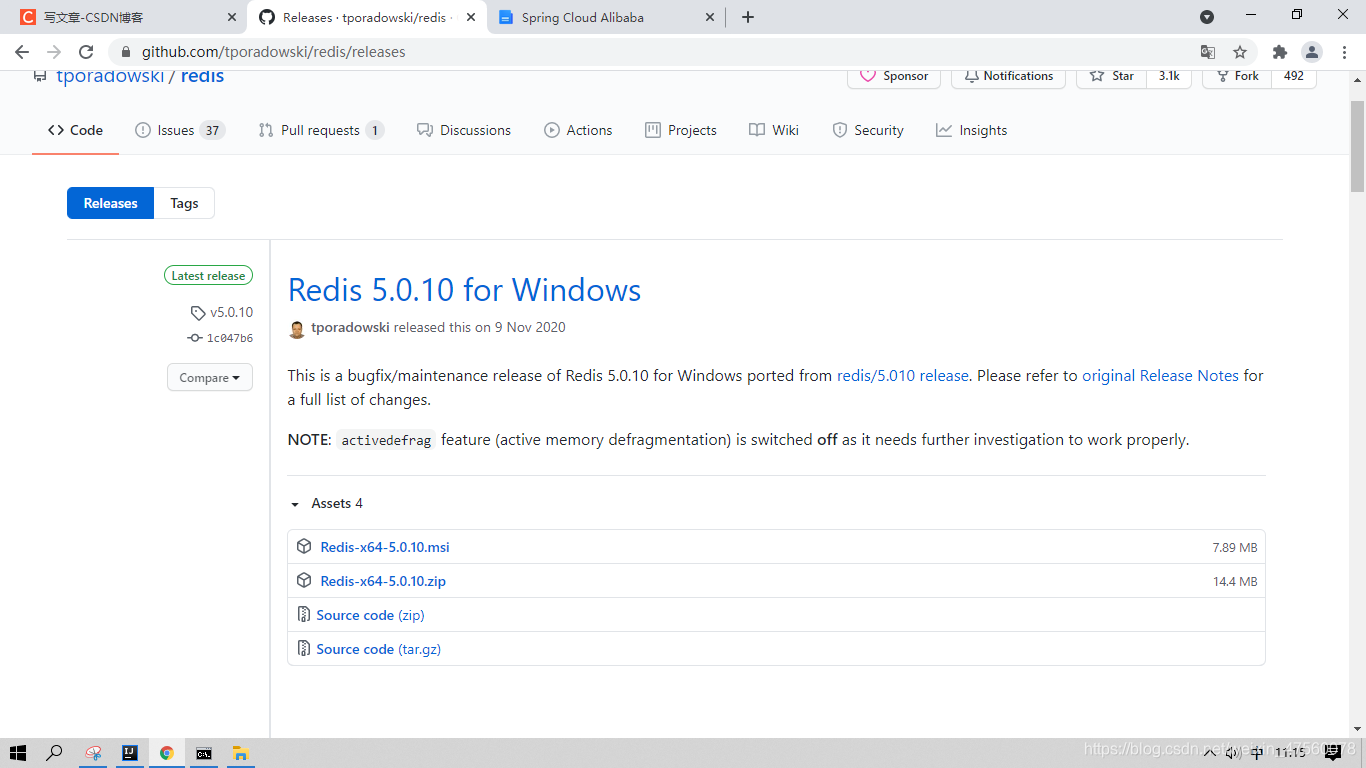Open the Chrome three-dot menu
The image size is (1366, 768).
click(1343, 52)
